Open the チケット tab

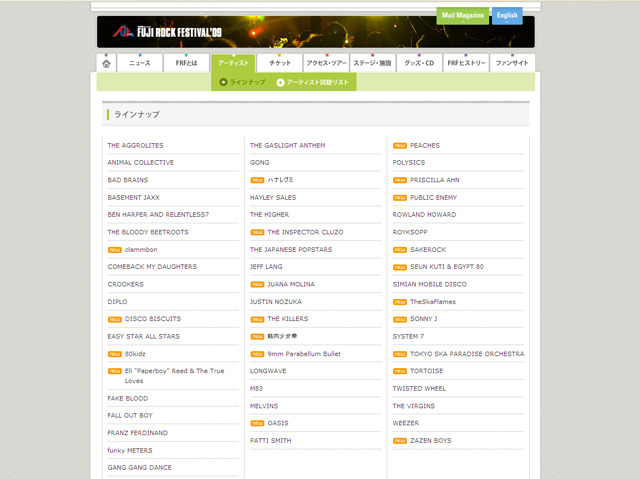(280, 63)
